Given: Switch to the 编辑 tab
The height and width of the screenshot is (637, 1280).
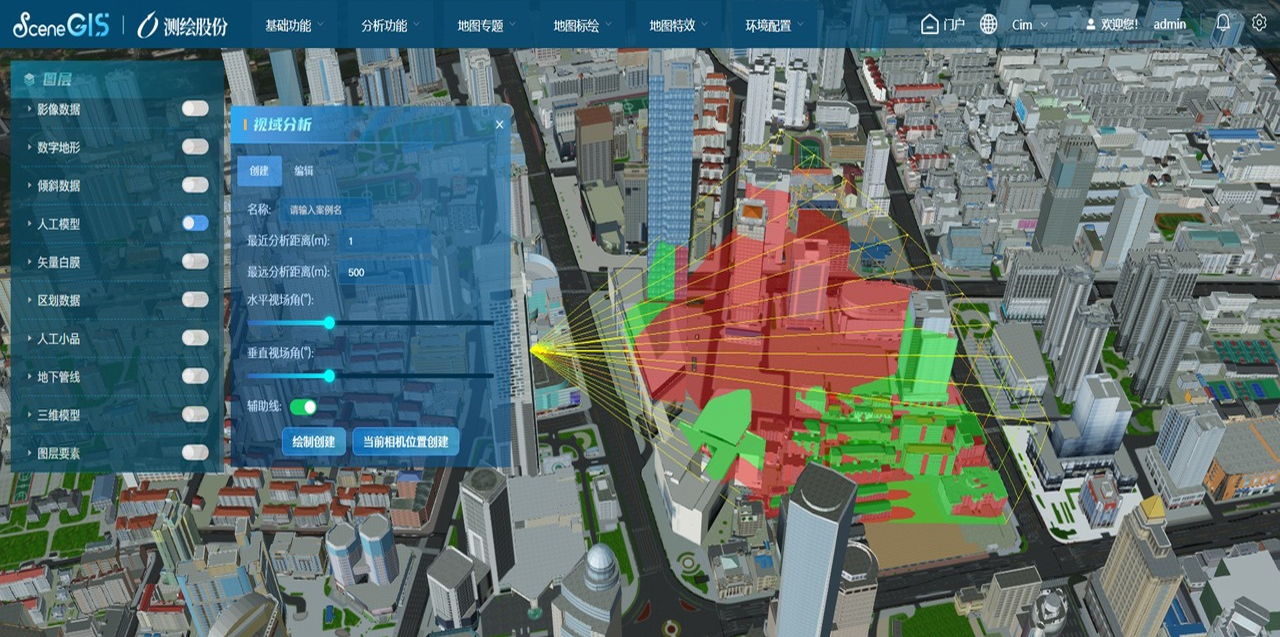Looking at the screenshot, I should point(304,171).
